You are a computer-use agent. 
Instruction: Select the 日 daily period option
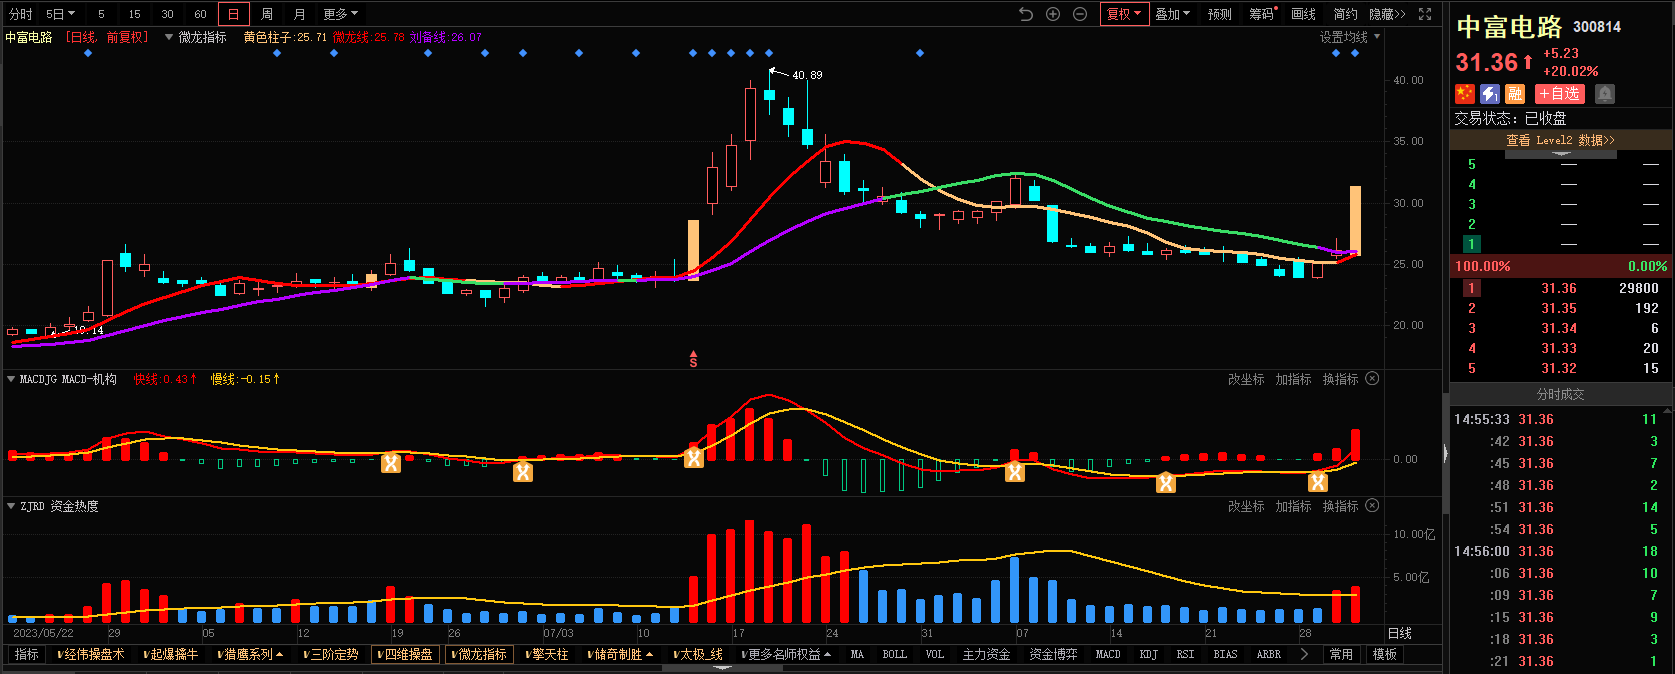click(233, 14)
